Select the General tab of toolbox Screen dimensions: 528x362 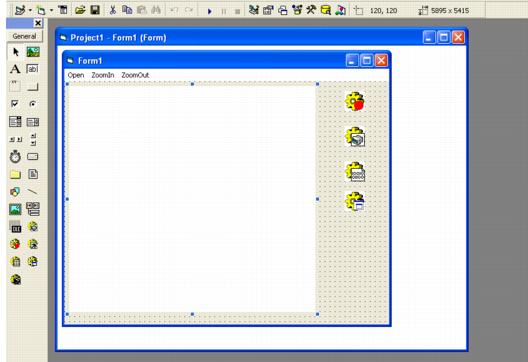click(24, 36)
